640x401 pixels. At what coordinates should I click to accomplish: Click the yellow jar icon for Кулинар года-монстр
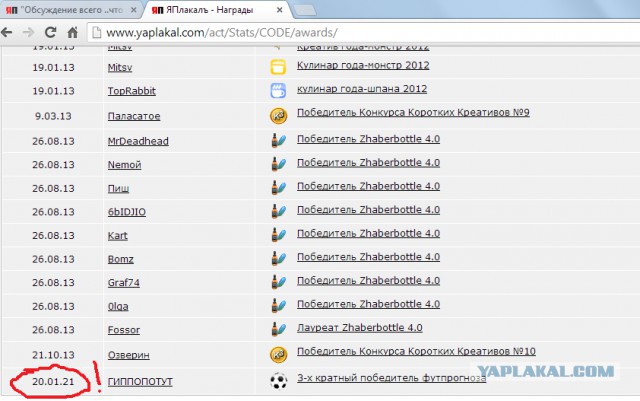point(278,67)
